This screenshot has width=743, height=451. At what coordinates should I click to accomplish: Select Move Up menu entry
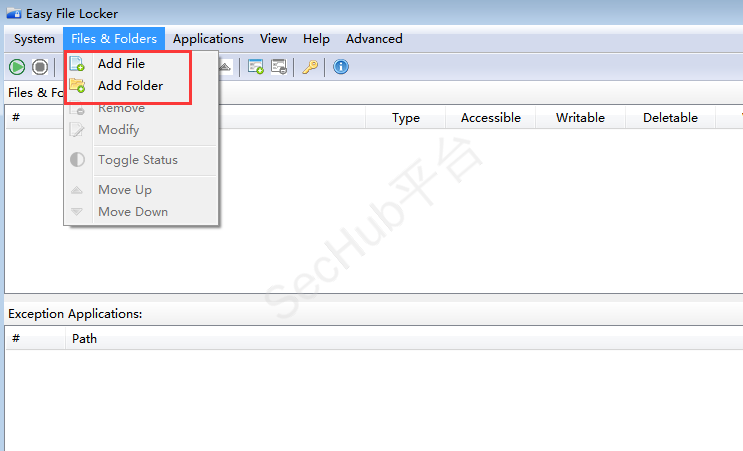click(141, 190)
